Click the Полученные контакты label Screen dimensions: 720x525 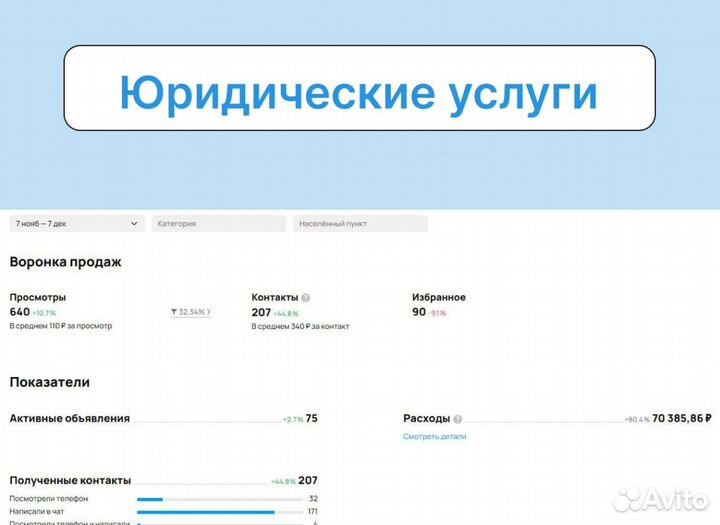click(70, 480)
